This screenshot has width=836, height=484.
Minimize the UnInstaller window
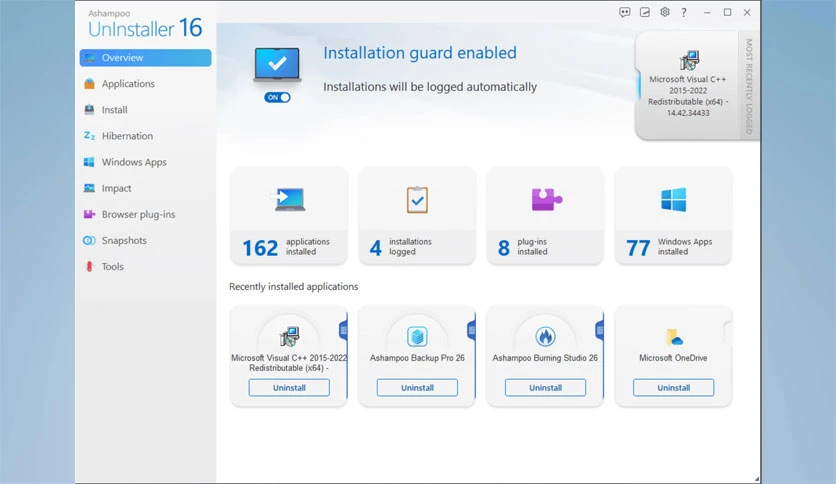(x=707, y=12)
